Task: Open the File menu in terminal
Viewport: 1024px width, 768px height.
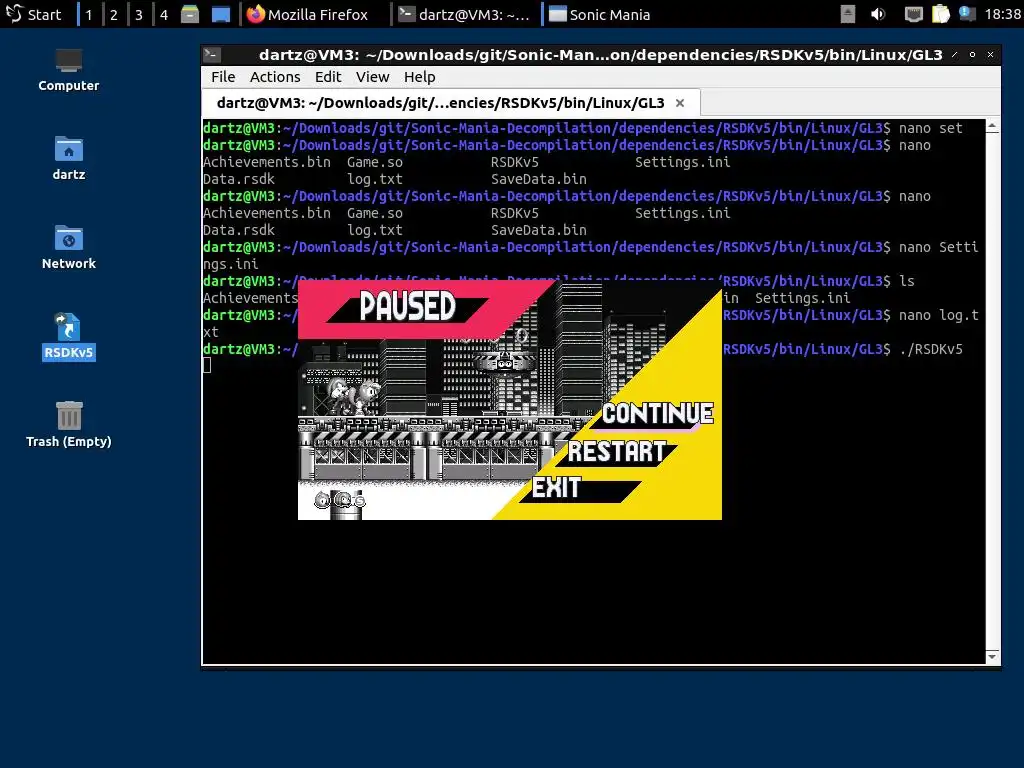Action: pos(223,77)
